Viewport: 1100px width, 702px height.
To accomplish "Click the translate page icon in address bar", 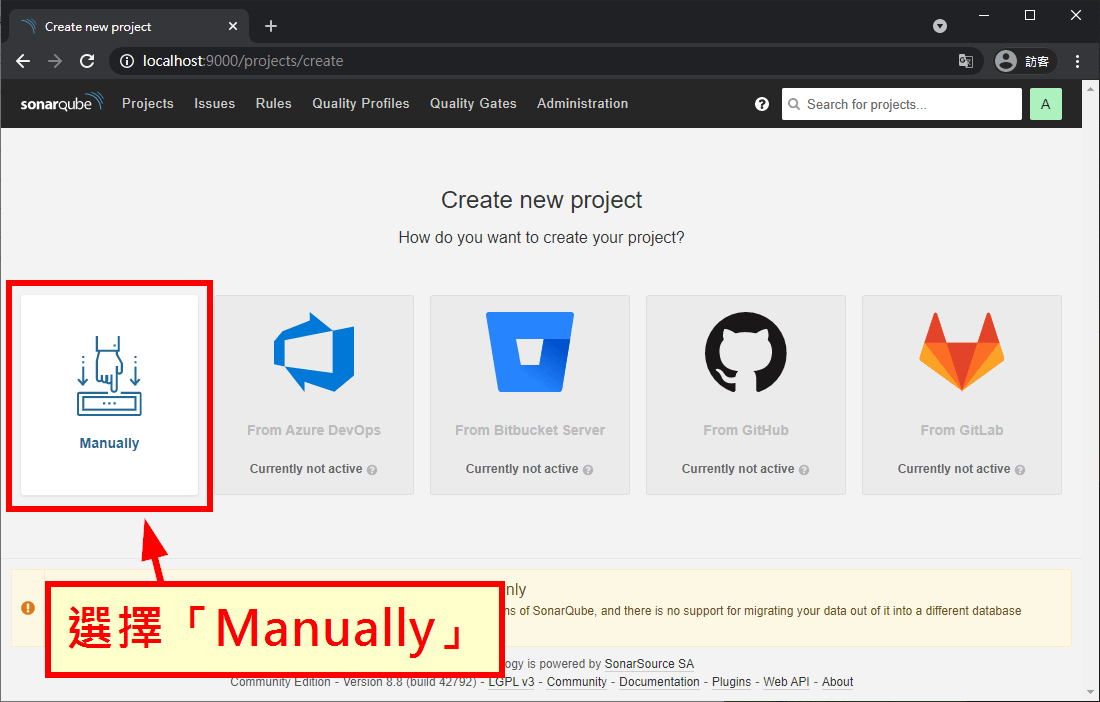I will 966,61.
